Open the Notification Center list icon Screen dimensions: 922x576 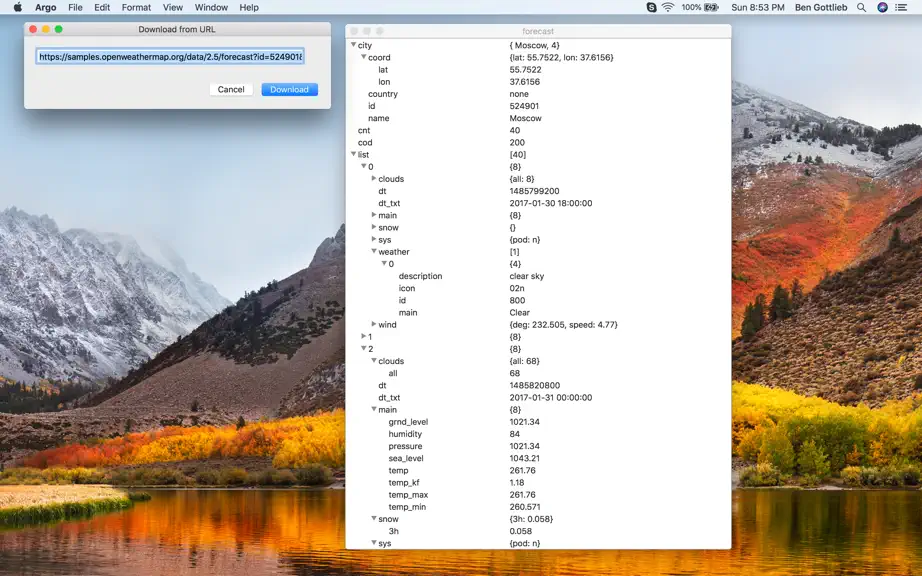click(901, 8)
